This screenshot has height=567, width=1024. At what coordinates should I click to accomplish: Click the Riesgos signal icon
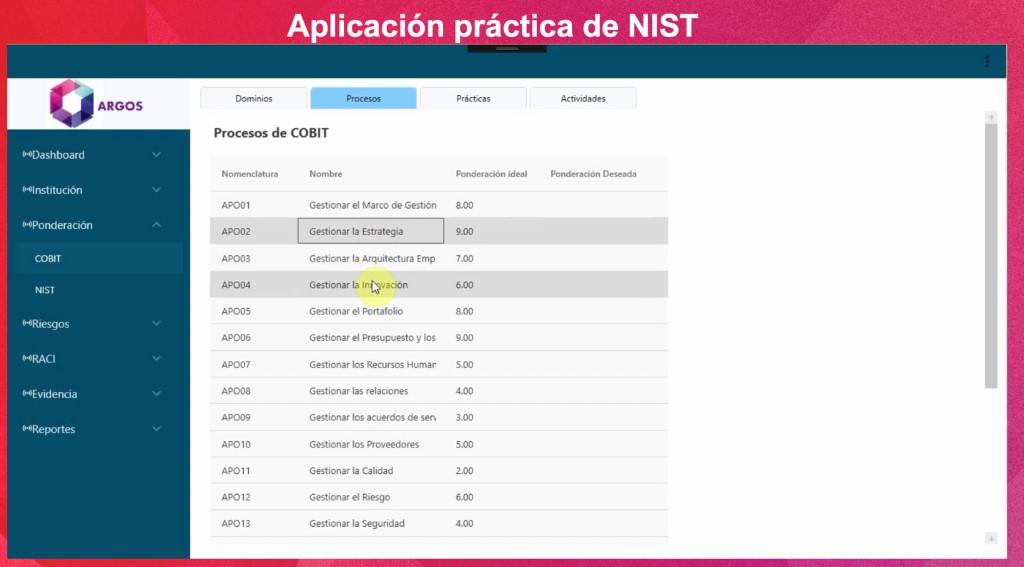coord(27,324)
